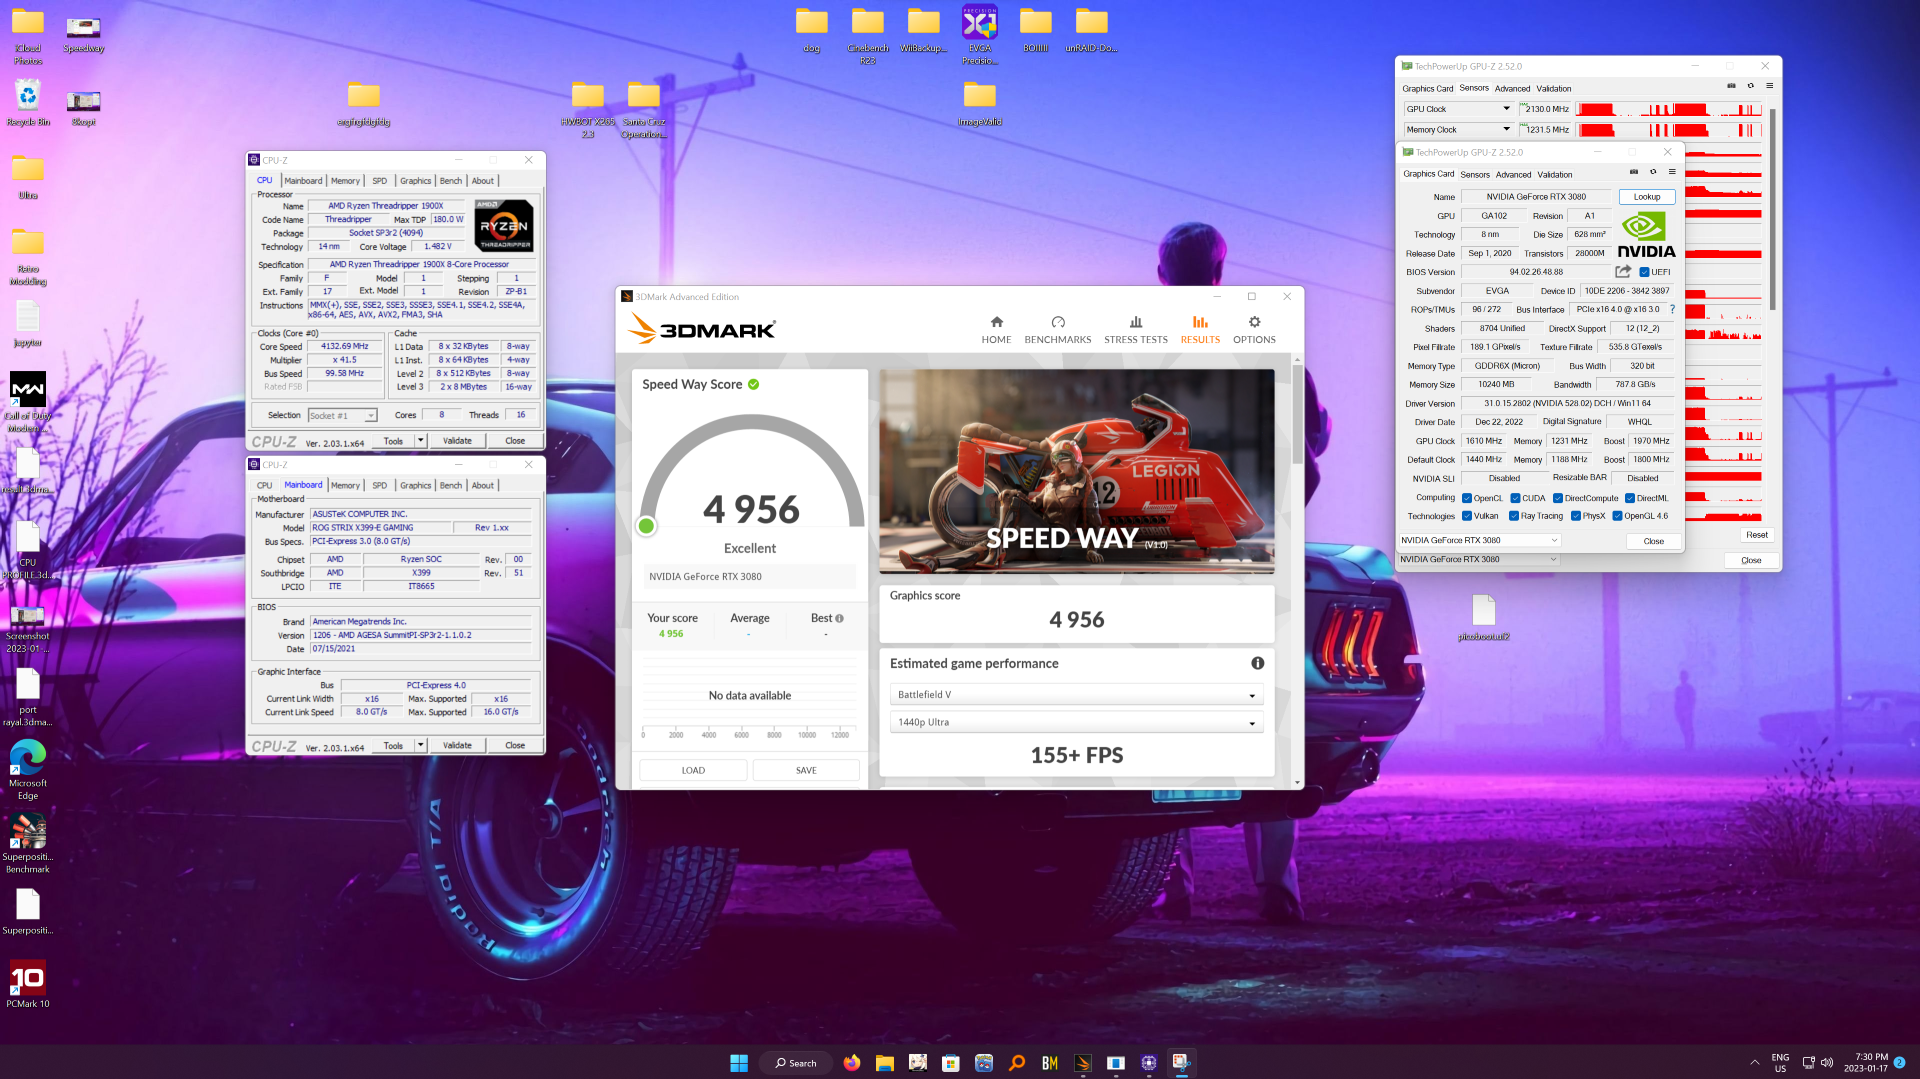
Task: Switch to Bench tab in lower CPU-Z window
Action: tap(451, 485)
